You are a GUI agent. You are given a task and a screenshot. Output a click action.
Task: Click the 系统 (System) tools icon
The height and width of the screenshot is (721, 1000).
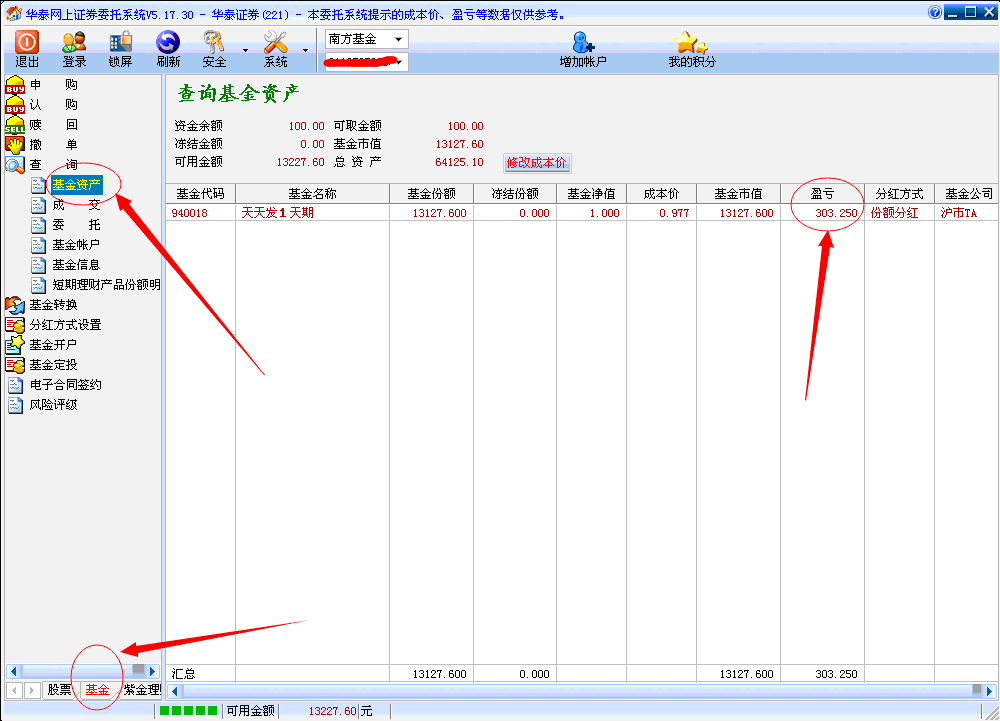pos(275,43)
